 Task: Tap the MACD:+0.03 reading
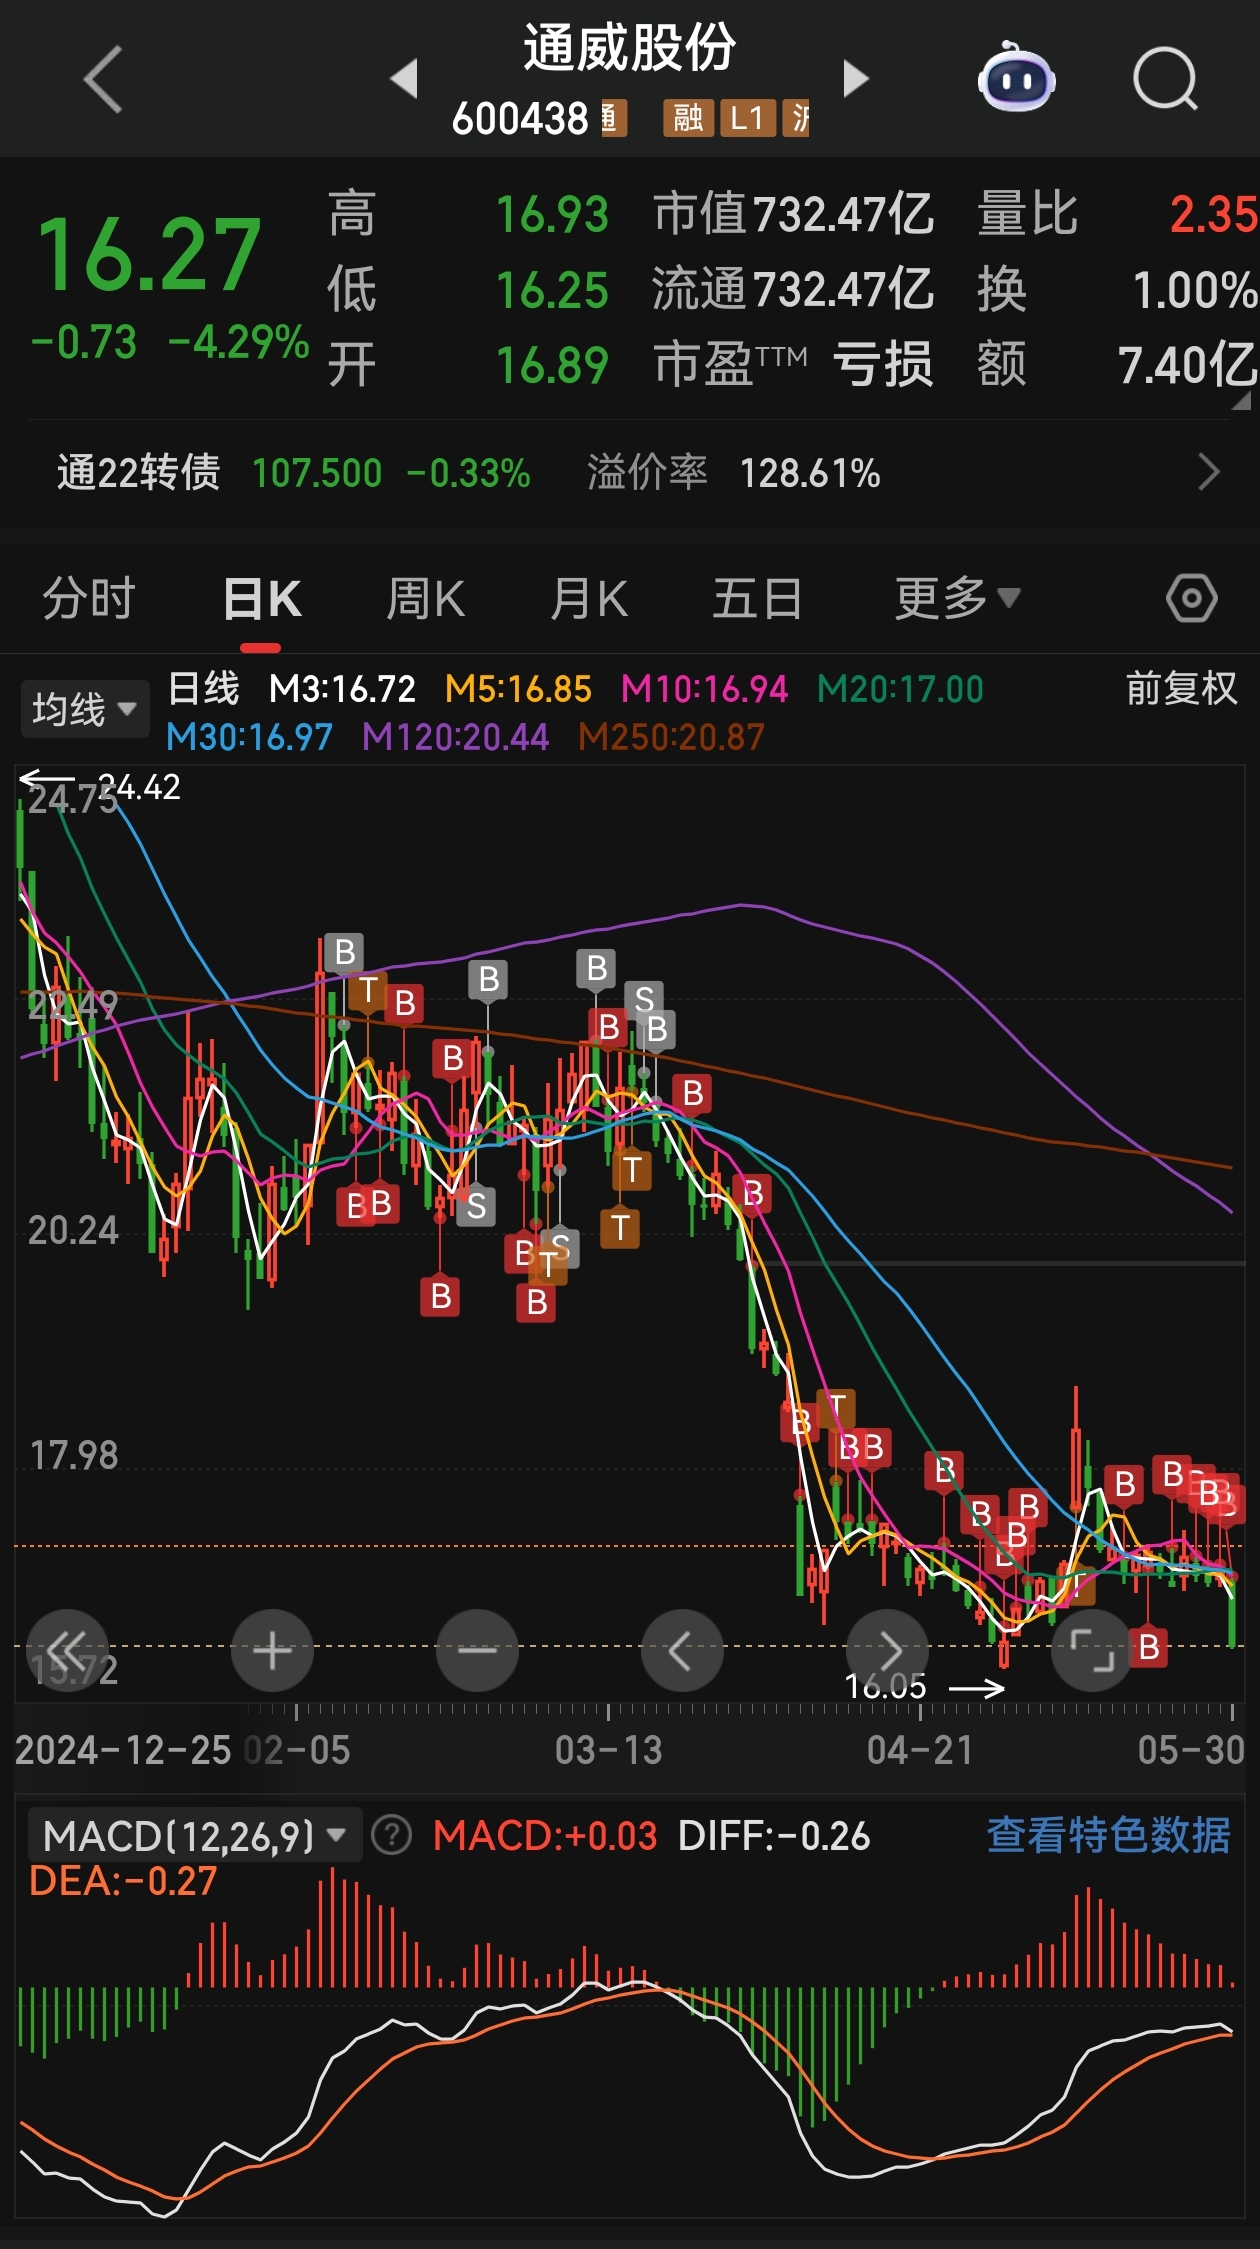[x=545, y=1836]
